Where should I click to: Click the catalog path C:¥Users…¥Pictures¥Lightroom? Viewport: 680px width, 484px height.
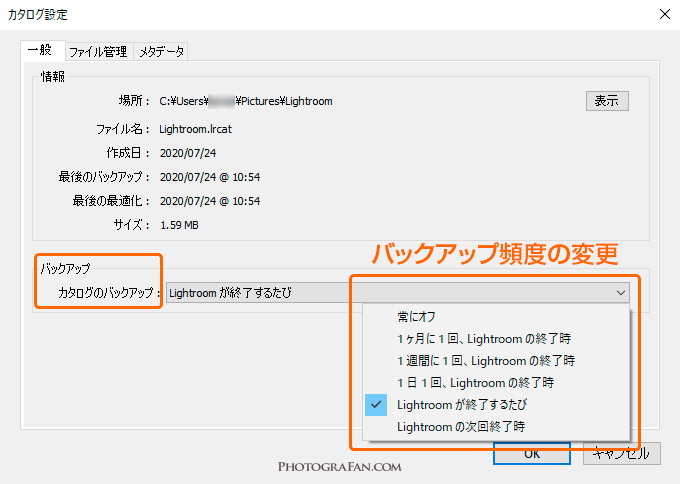246,101
